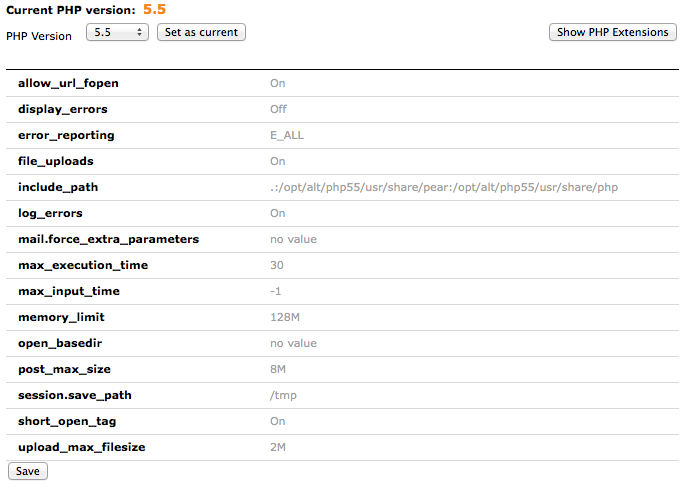Edit the allow_url_fopen On value
The width and height of the screenshot is (687, 488).
click(x=278, y=83)
